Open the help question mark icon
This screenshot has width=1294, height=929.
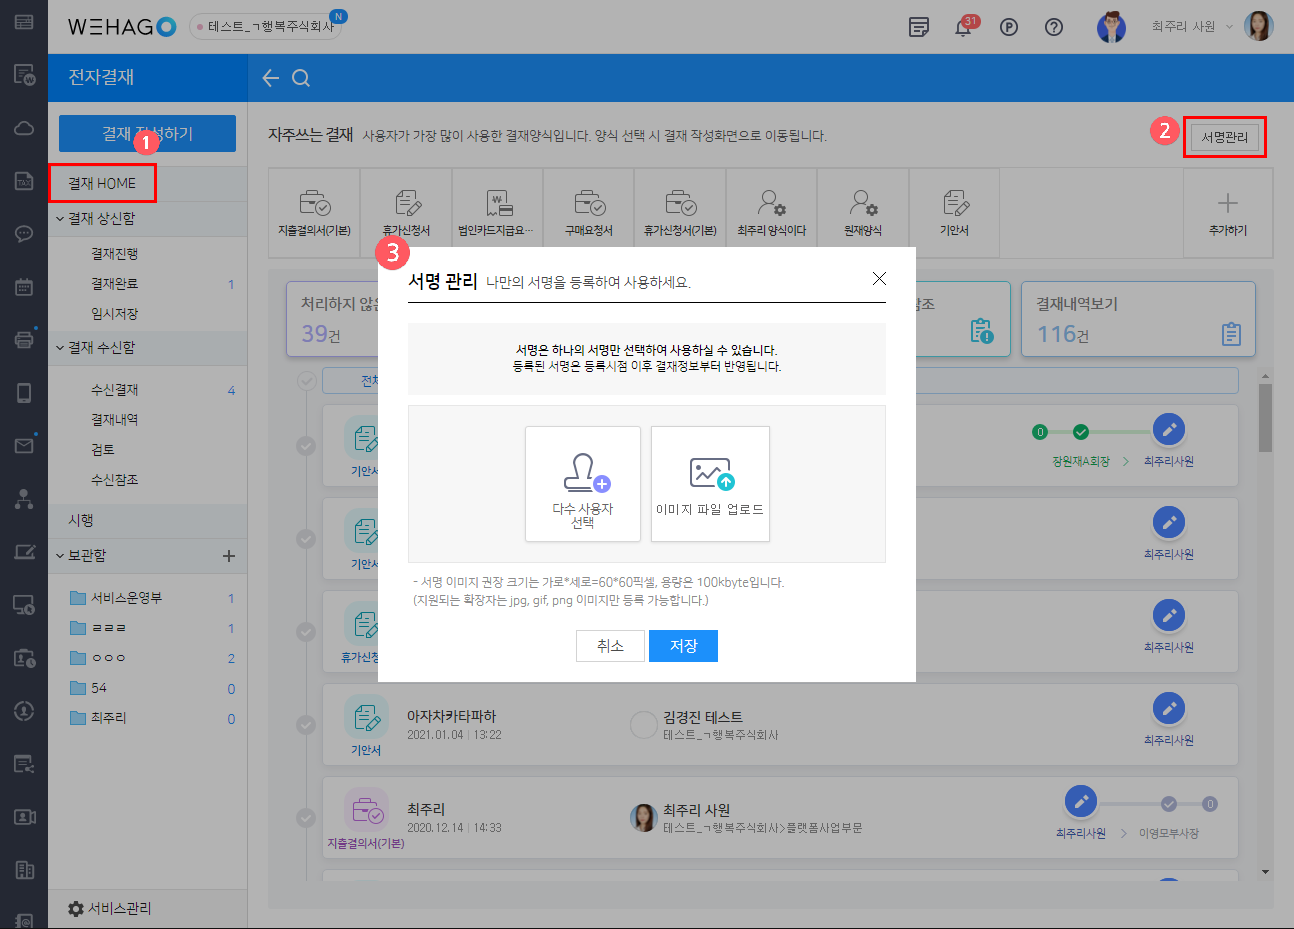[1054, 28]
